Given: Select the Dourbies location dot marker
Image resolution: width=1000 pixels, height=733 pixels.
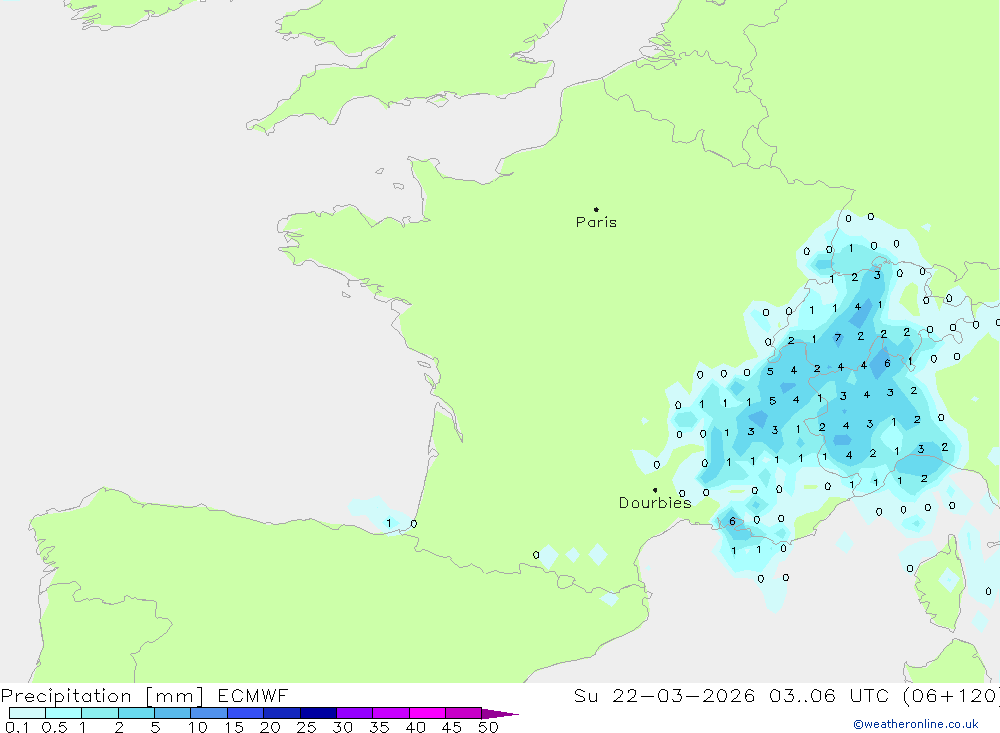Looking at the screenshot, I should [655, 490].
